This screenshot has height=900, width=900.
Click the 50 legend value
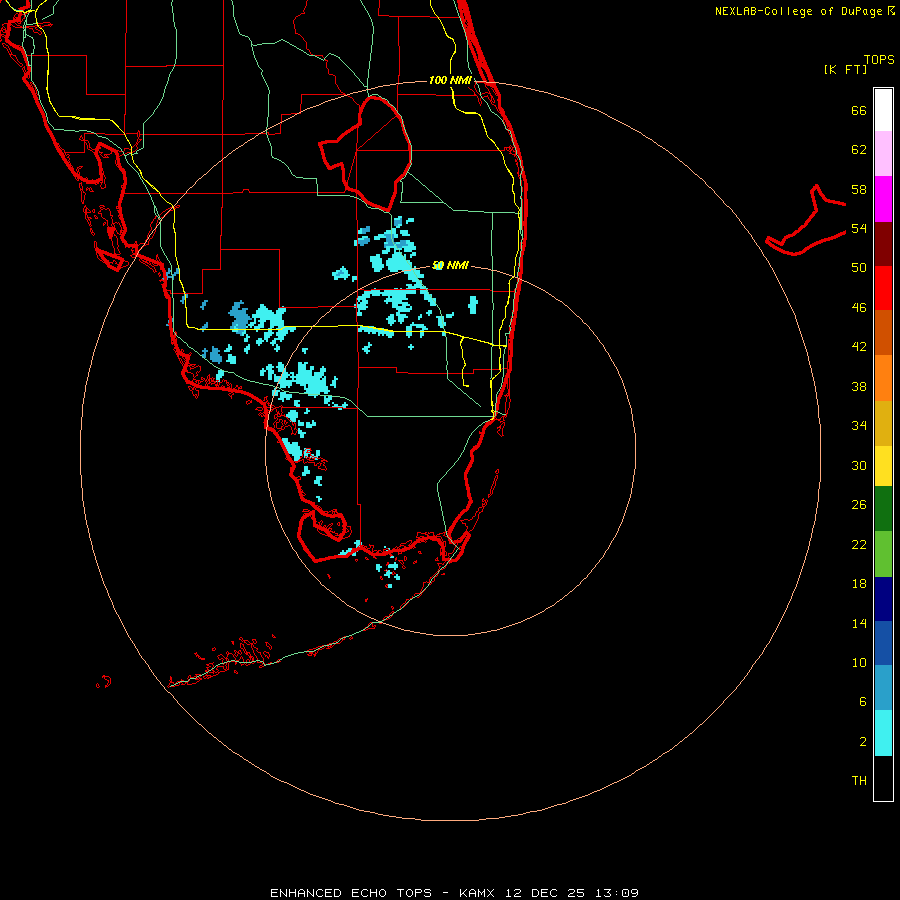click(x=859, y=268)
